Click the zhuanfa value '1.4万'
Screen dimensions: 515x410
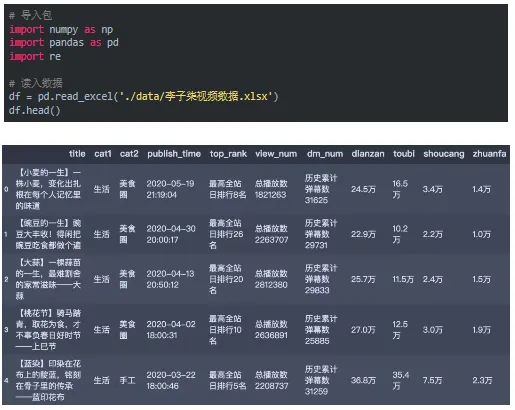[x=481, y=189]
